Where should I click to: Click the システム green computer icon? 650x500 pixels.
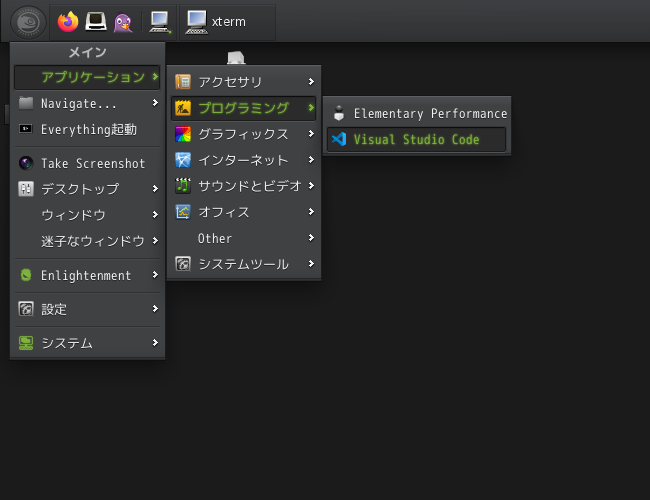pos(26,343)
